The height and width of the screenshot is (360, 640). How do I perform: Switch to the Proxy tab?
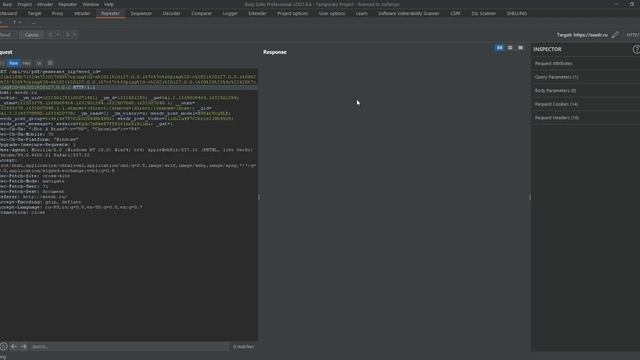coord(58,13)
